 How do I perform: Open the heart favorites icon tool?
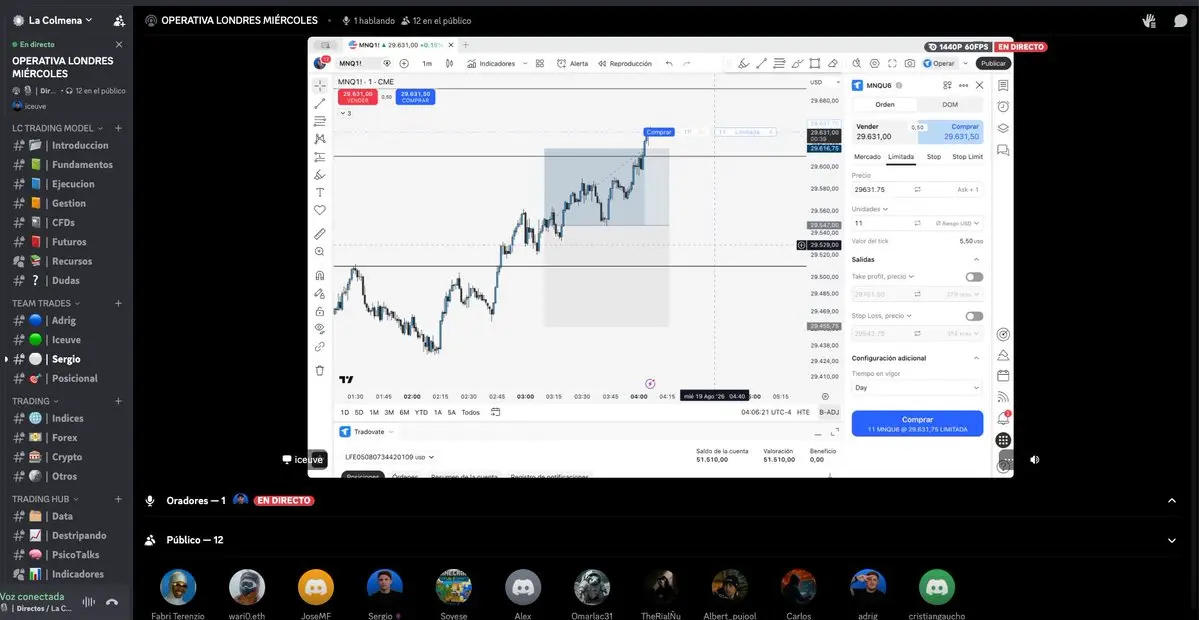[320, 209]
